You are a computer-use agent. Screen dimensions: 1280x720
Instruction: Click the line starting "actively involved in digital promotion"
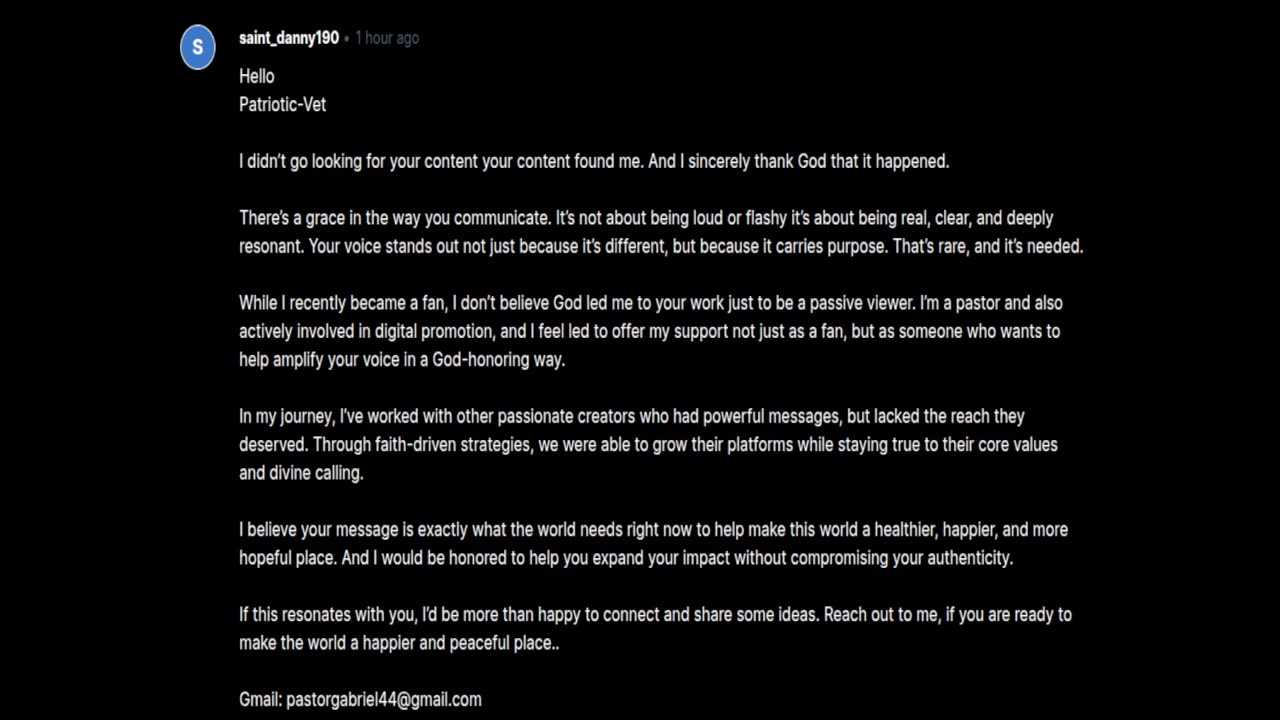tap(649, 331)
